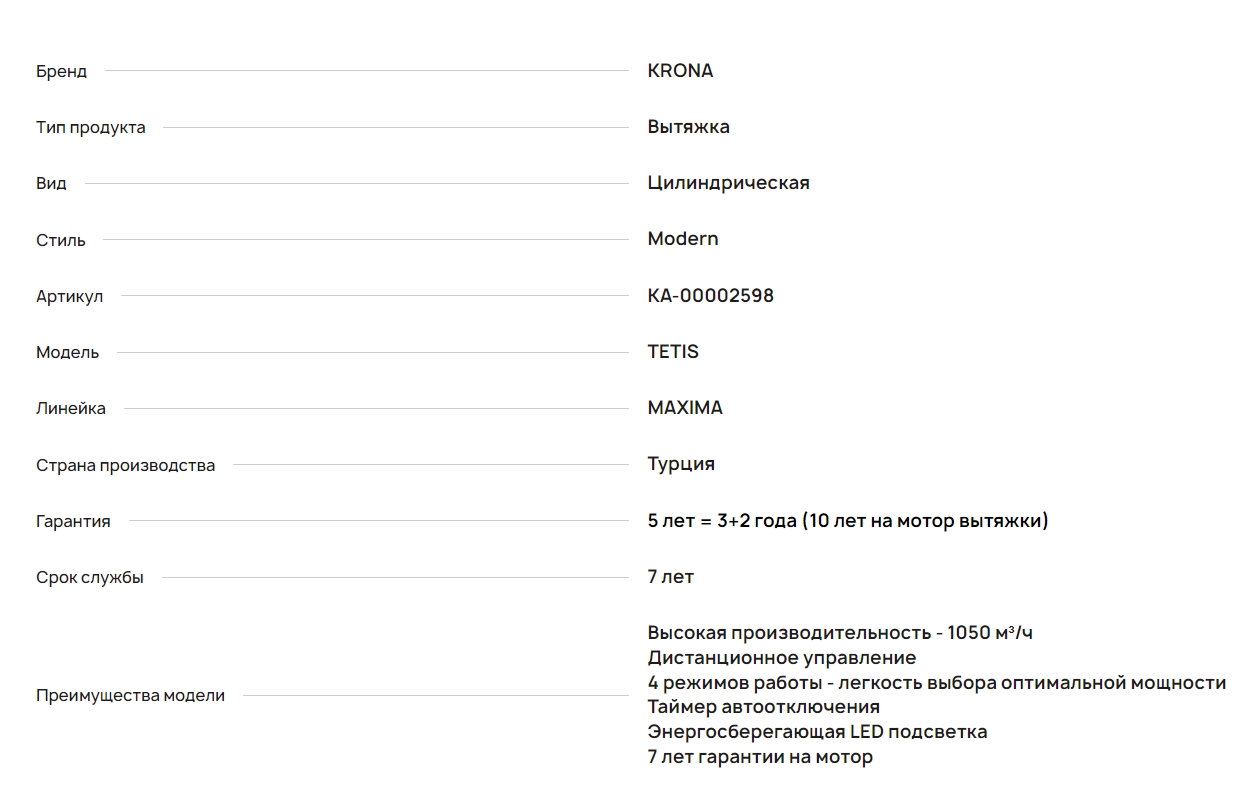Click the Гарантия row label

pyautogui.click(x=73, y=522)
